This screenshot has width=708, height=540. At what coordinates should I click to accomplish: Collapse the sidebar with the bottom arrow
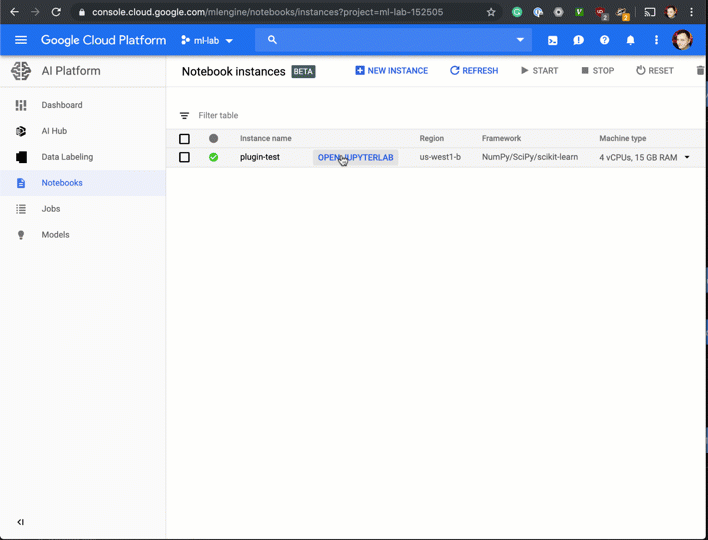click(20, 522)
